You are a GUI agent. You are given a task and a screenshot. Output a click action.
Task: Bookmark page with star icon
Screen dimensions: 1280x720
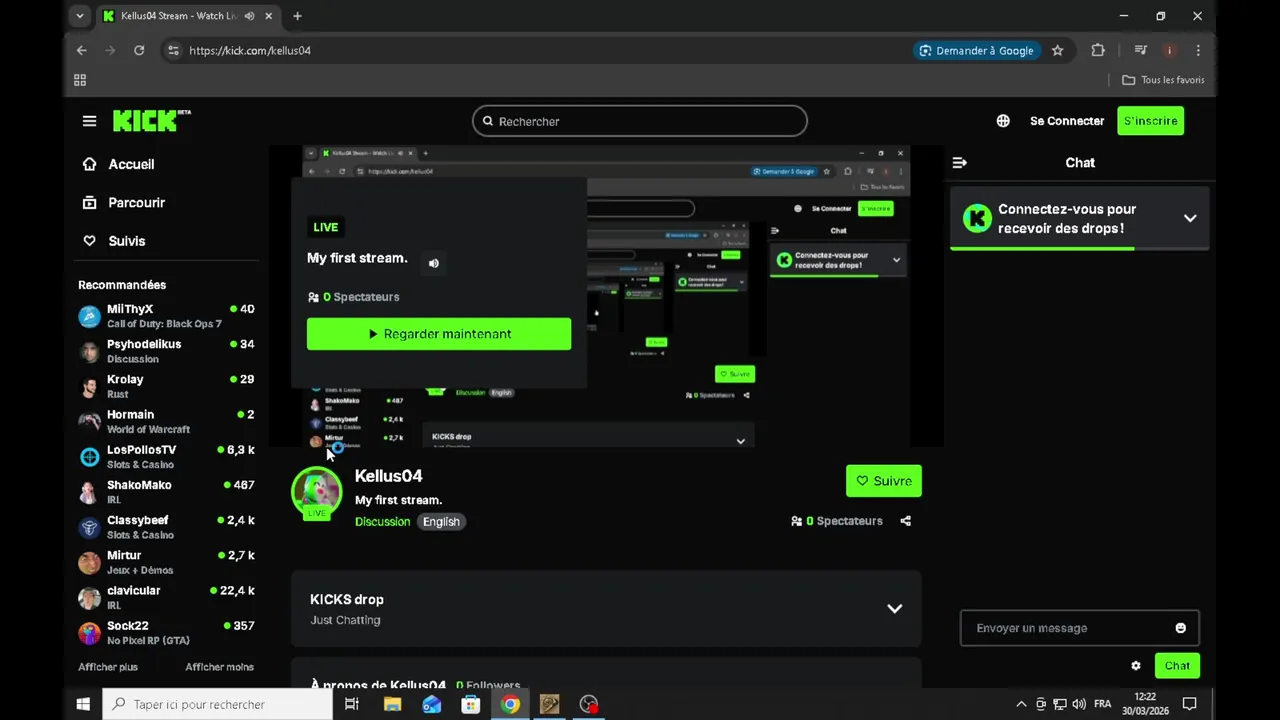[x=1057, y=50]
